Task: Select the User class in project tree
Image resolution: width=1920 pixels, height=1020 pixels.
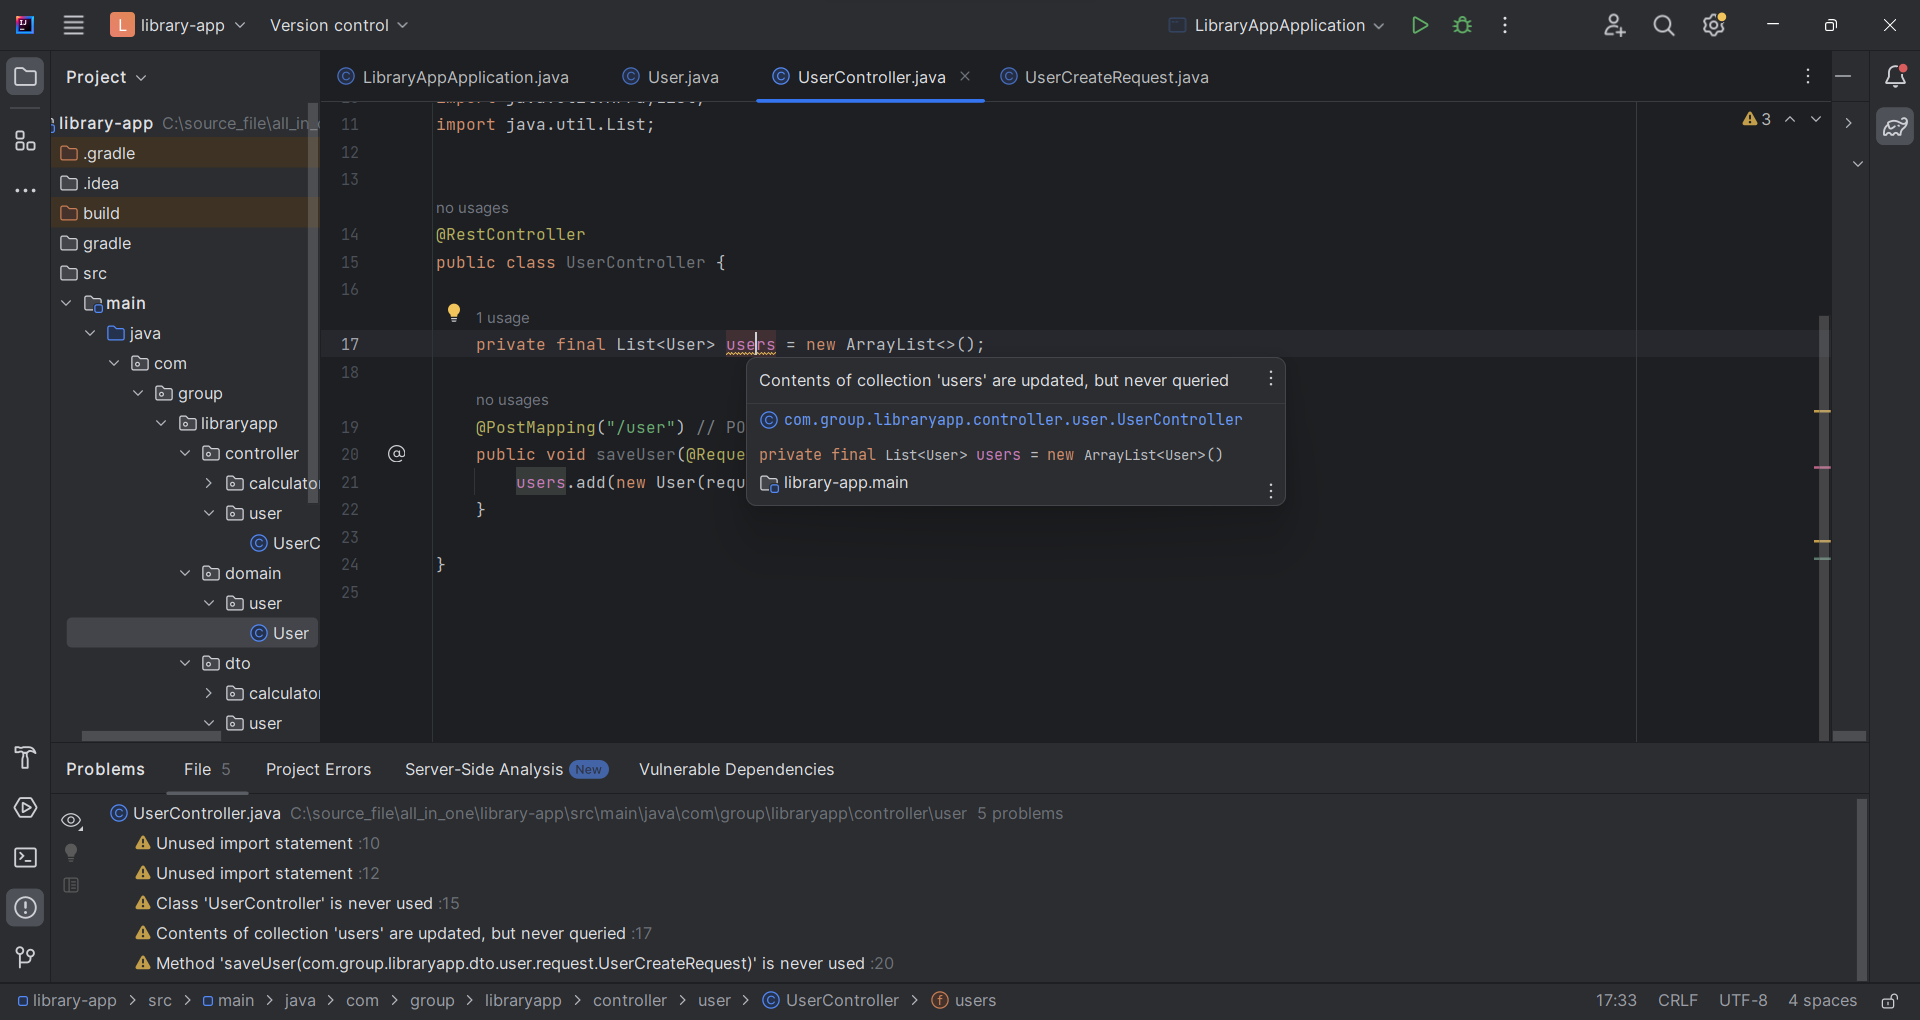Action: click(192, 633)
